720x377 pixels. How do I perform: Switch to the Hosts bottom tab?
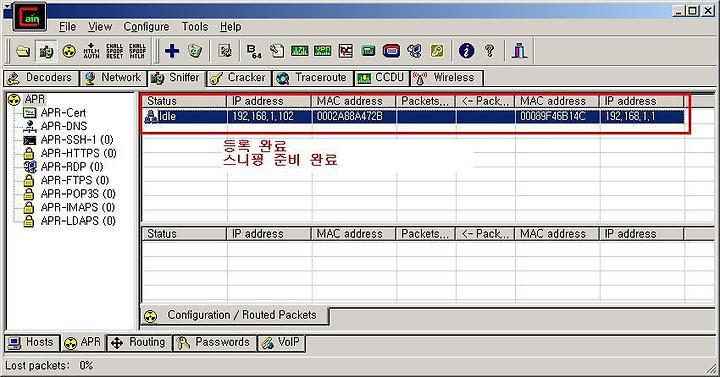point(32,343)
